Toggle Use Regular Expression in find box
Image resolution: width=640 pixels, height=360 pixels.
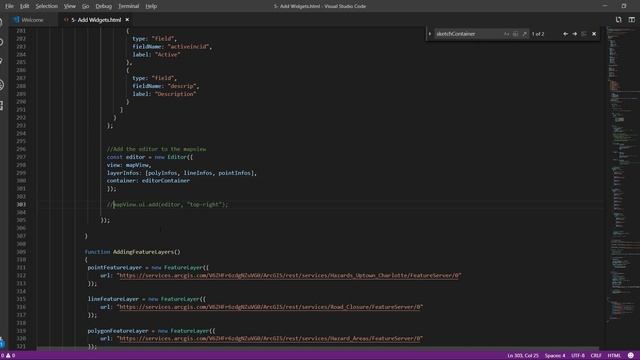click(x=524, y=34)
